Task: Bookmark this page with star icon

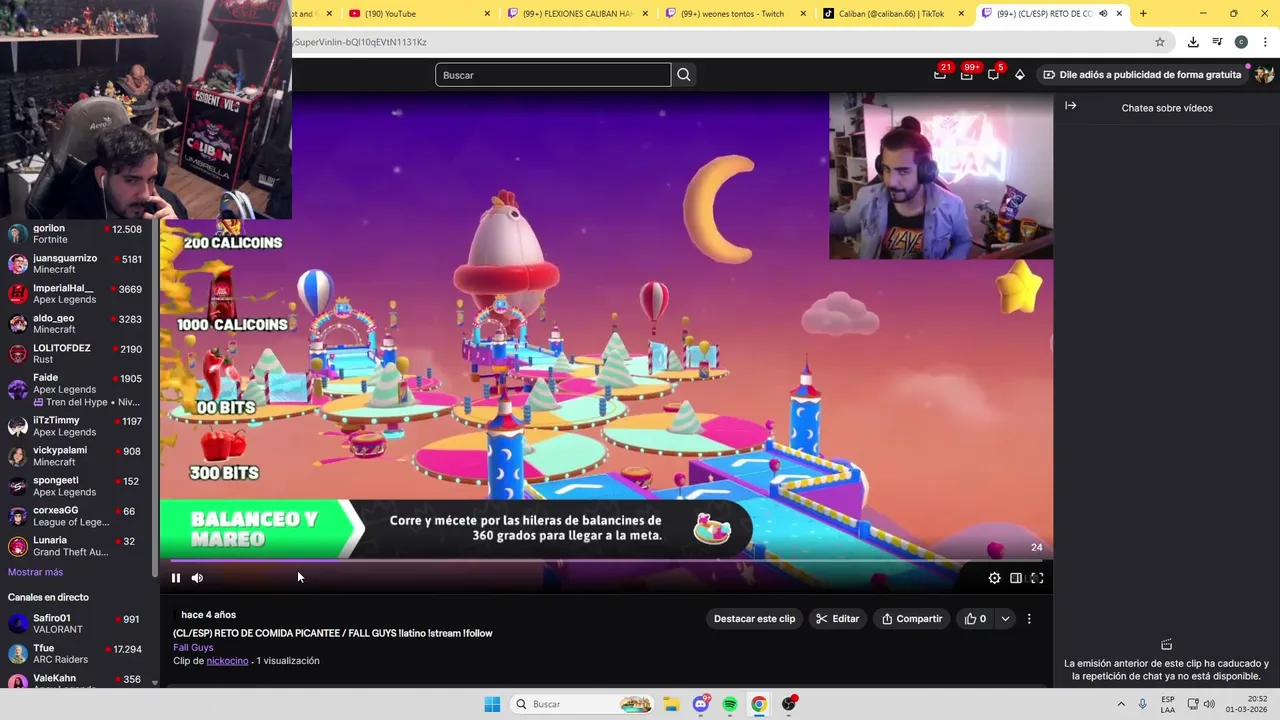Action: [x=1160, y=42]
